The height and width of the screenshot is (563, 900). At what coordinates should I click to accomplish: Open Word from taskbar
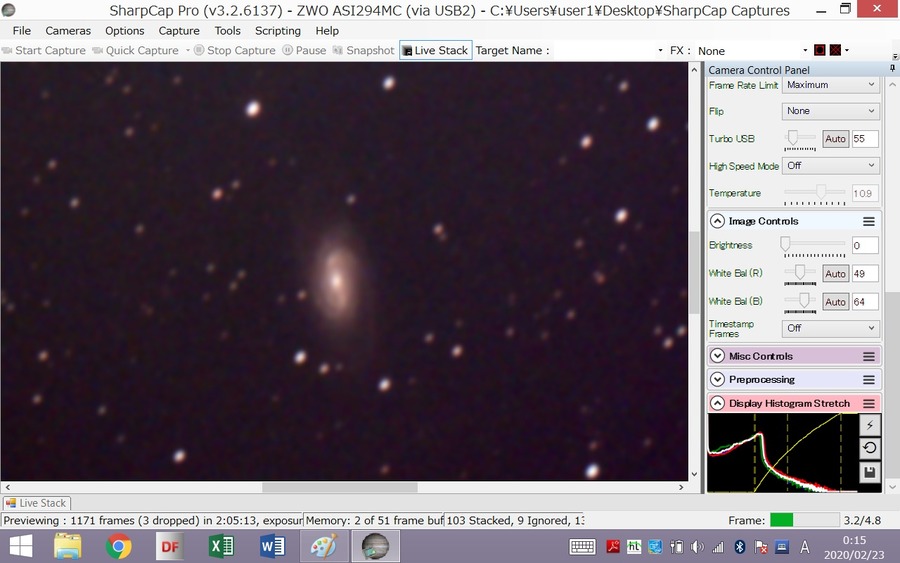point(272,546)
